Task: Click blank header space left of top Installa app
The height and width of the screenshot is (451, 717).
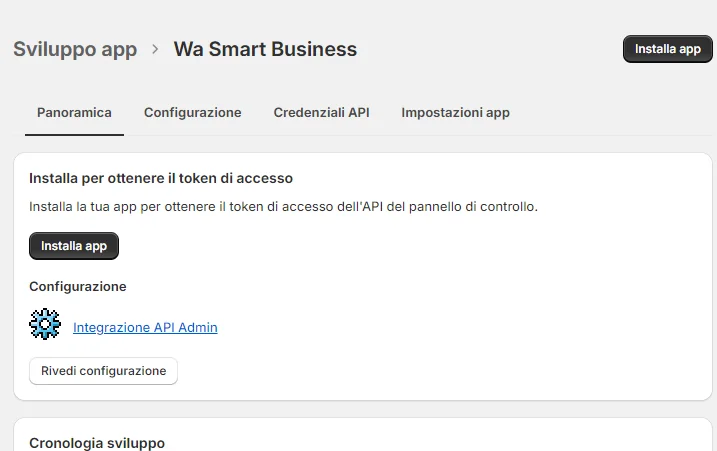Action: pyautogui.click(x=490, y=49)
